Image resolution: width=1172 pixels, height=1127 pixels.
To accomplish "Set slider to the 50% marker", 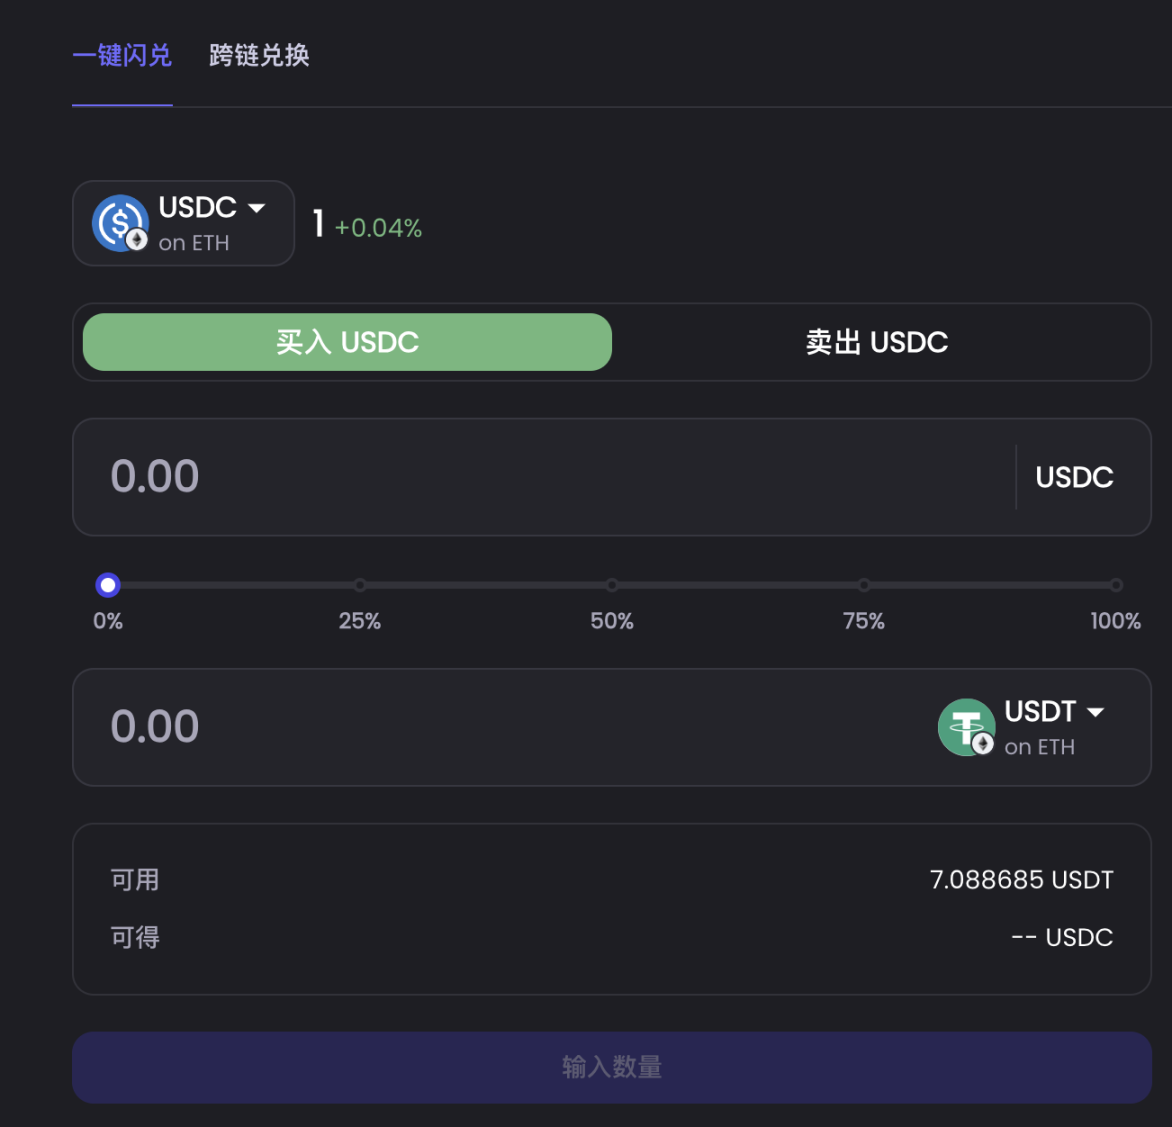I will pos(612,585).
